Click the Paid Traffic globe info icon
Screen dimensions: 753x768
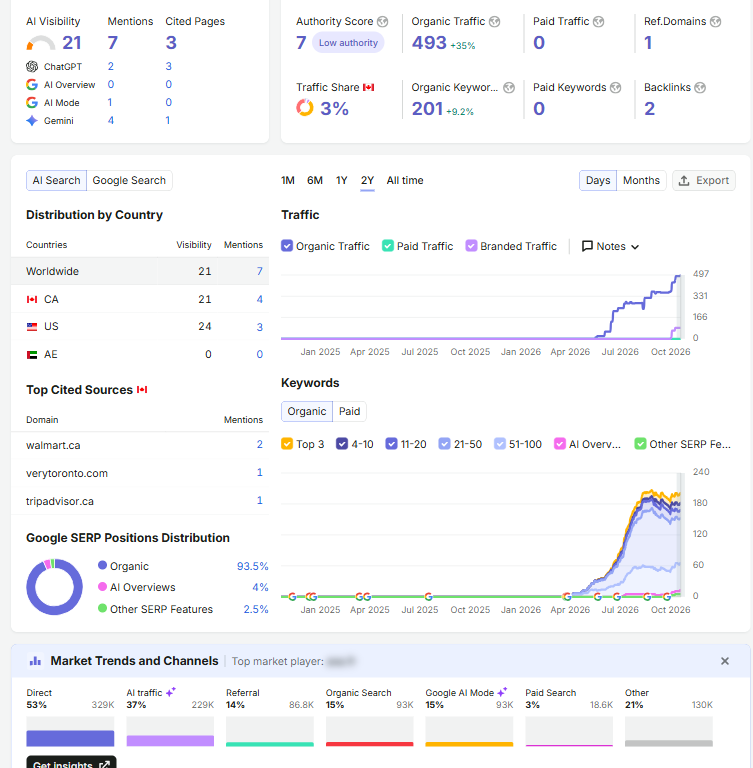[x=599, y=22]
